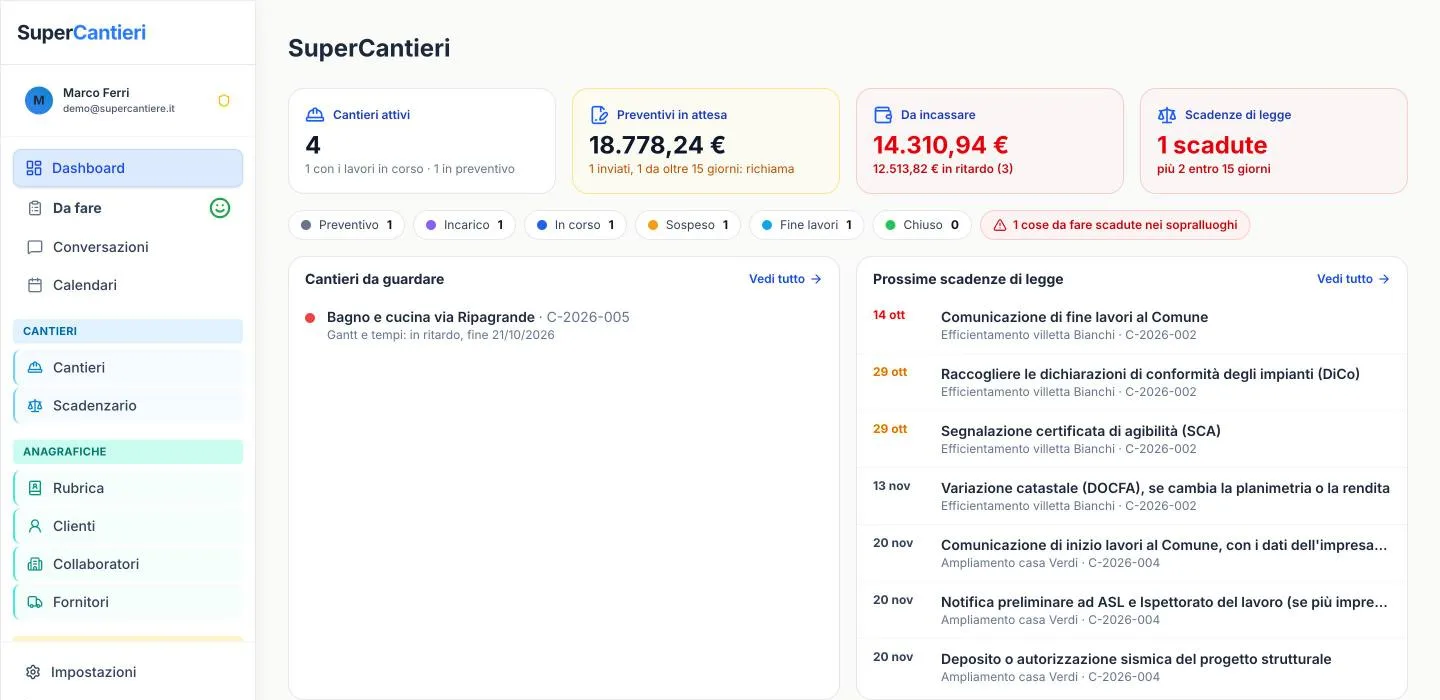
Task: Open the overdue sopralluoghi alert pill
Action: (1115, 225)
